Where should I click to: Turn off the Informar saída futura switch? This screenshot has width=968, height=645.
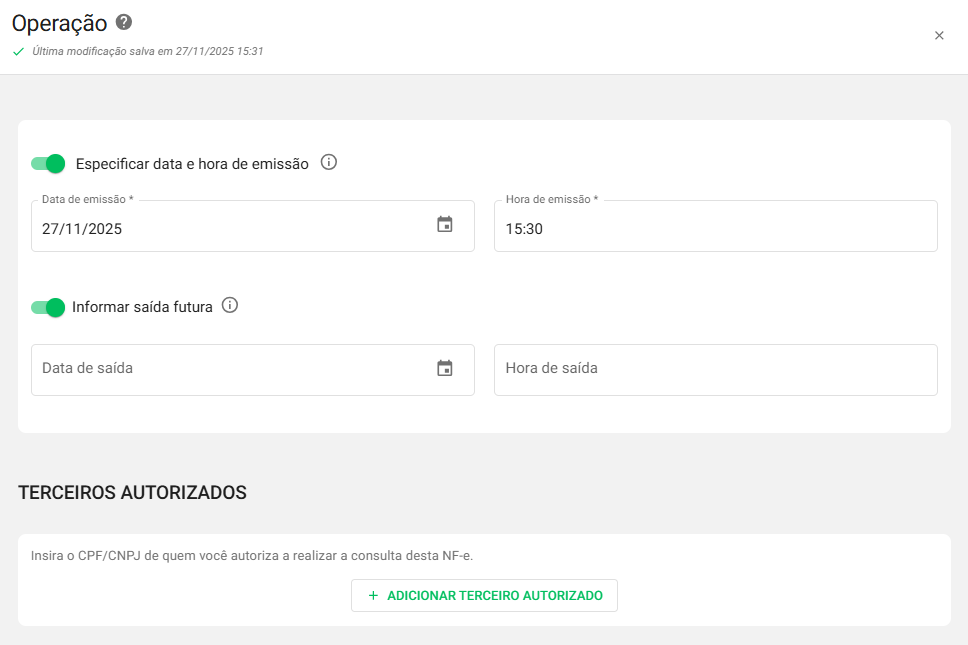coord(48,307)
